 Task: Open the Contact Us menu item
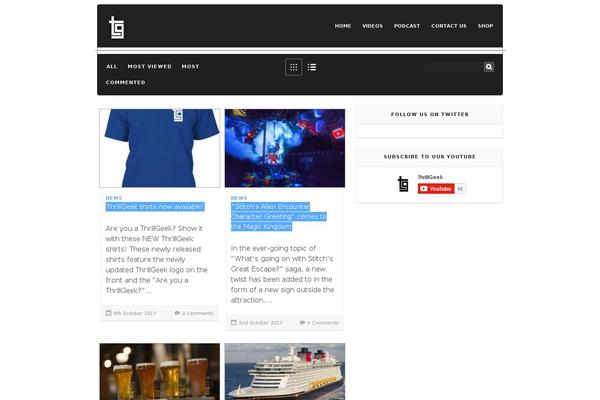click(x=449, y=26)
